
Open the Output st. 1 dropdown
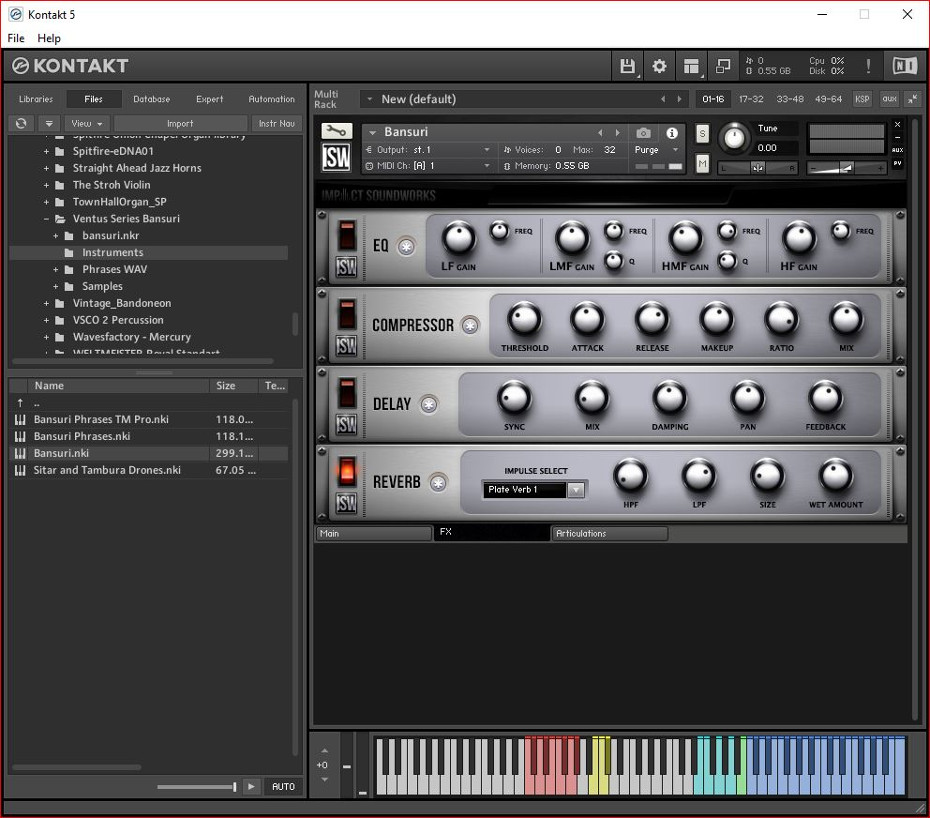(428, 149)
